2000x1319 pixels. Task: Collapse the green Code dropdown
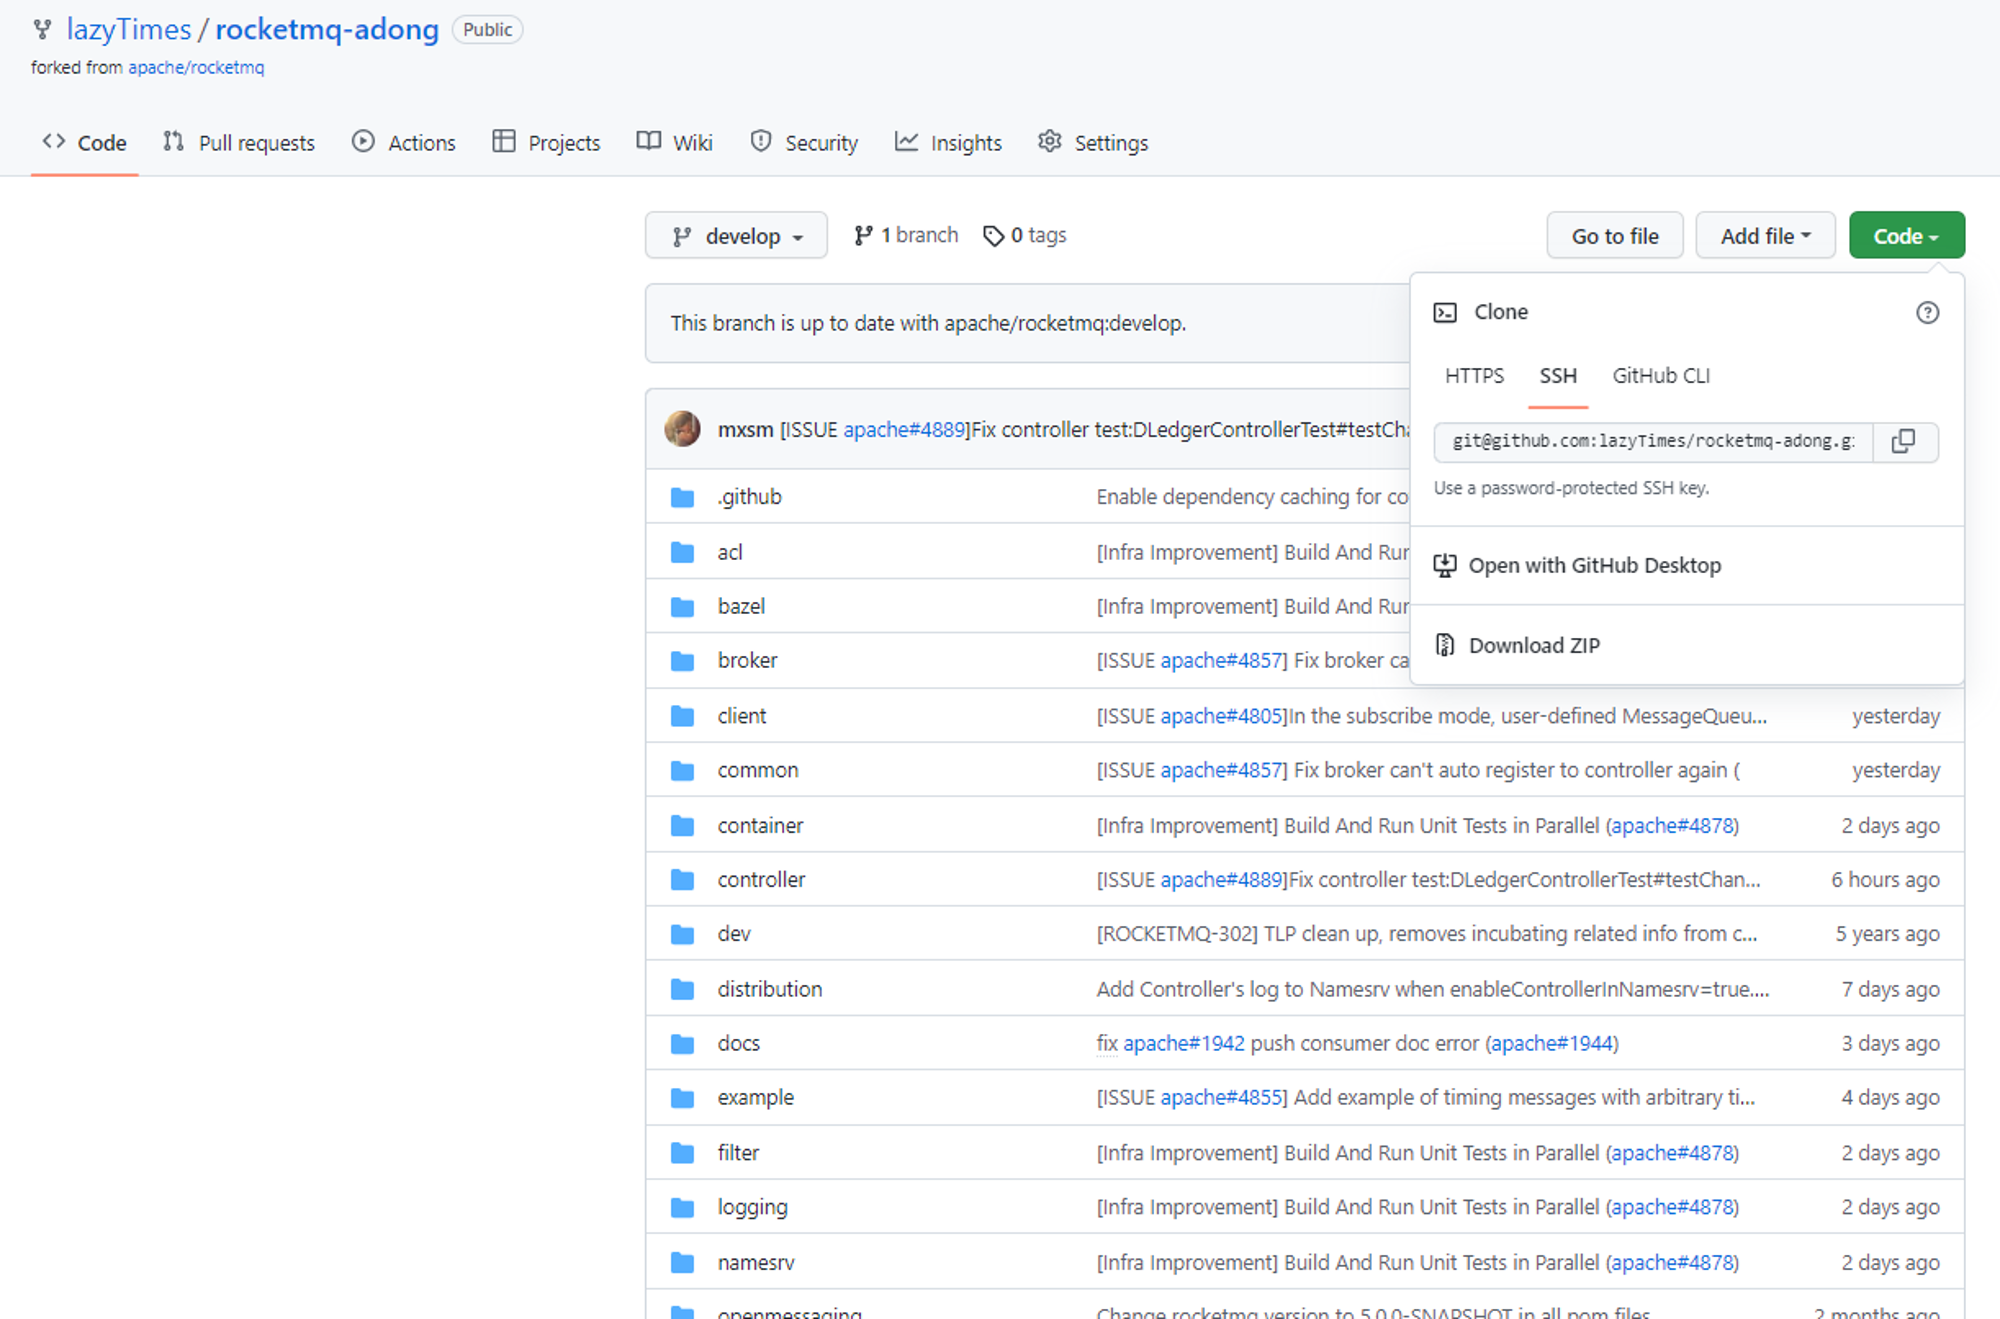[x=1906, y=236]
